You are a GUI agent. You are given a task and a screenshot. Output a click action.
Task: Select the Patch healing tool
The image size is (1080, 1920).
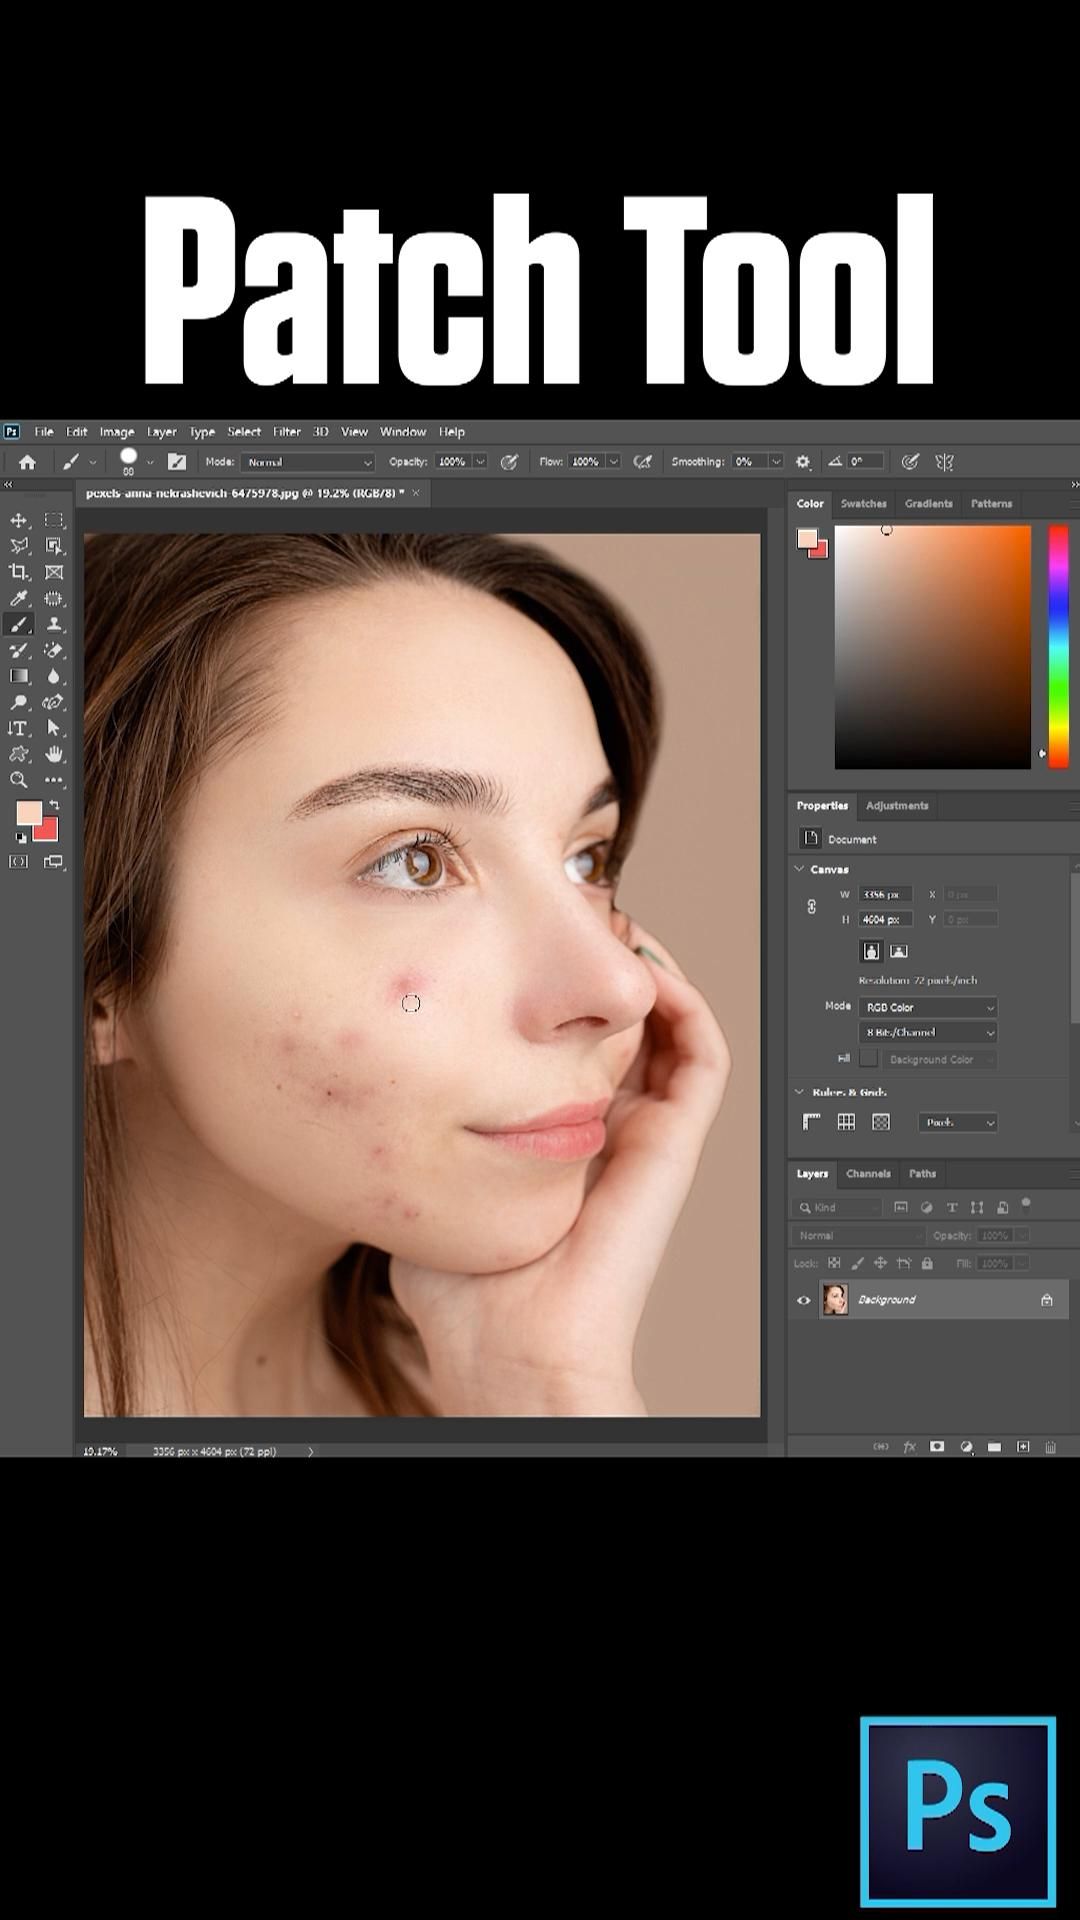[x=54, y=598]
